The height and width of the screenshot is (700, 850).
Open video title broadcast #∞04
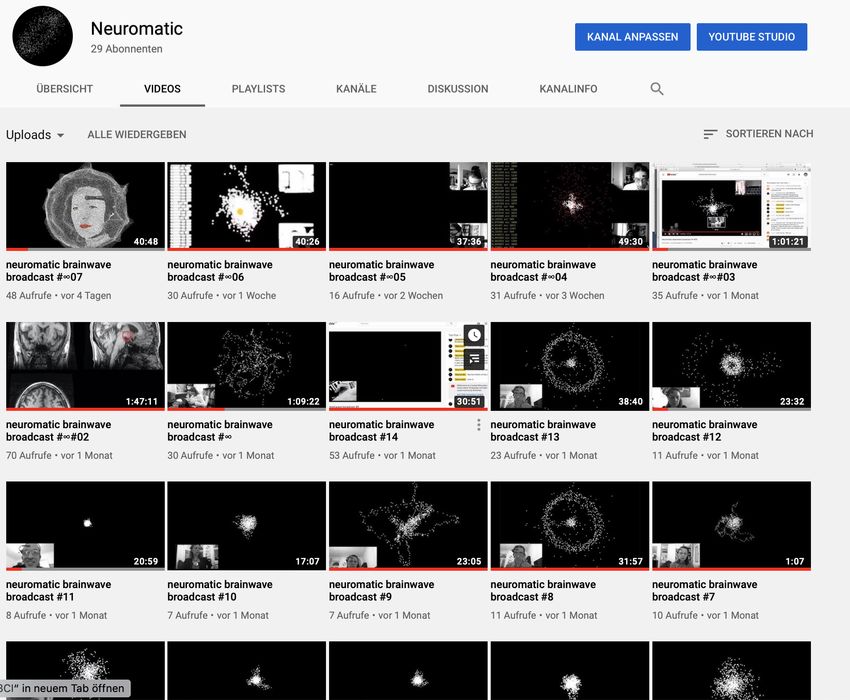pyautogui.click(x=543, y=271)
